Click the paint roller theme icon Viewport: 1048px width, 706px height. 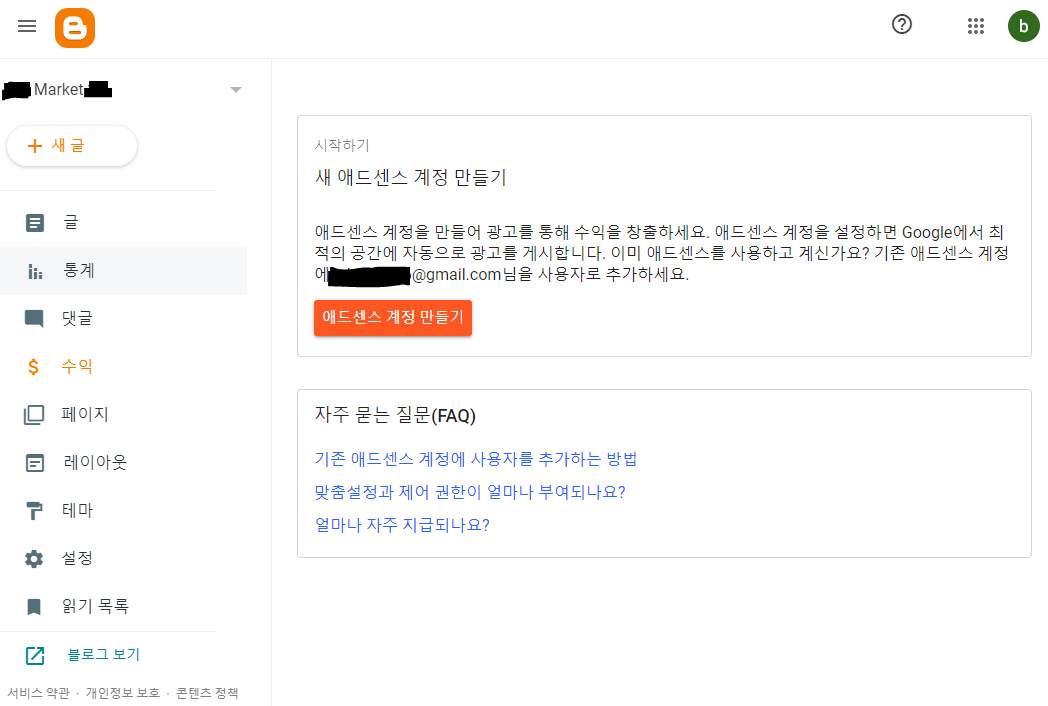point(34,511)
